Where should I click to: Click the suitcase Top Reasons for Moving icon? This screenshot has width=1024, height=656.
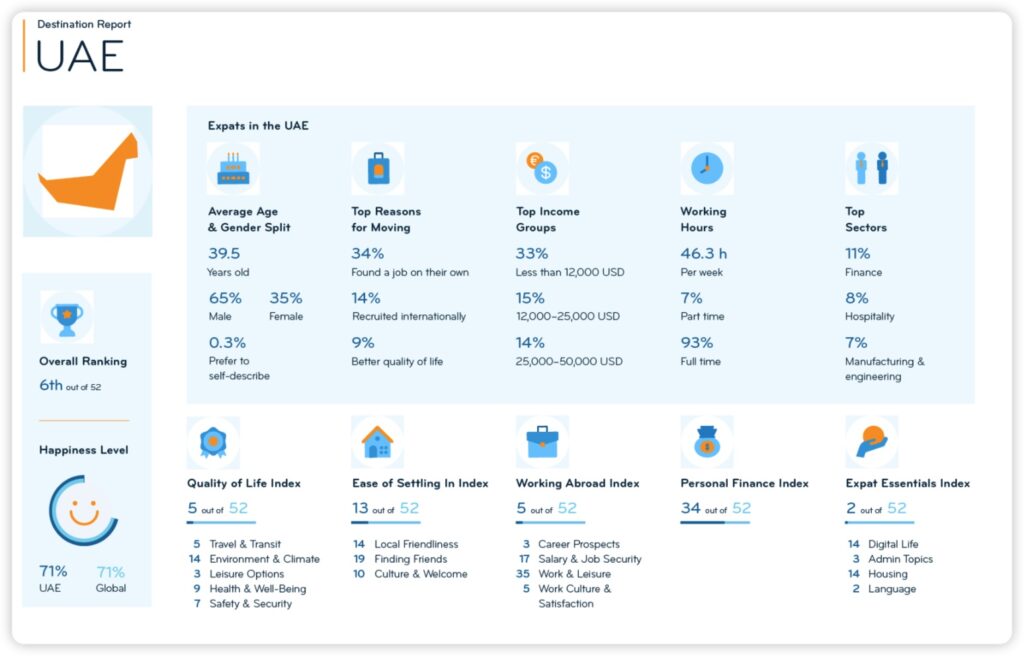click(x=378, y=168)
